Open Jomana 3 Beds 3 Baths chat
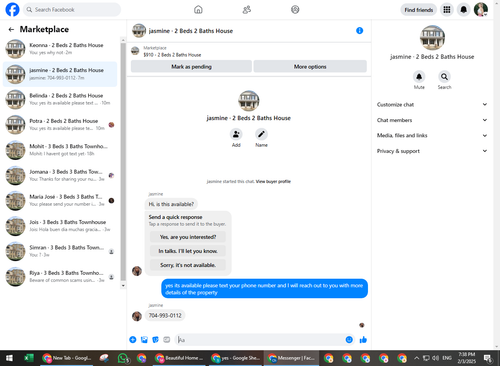The height and width of the screenshot is (366, 500). coord(60,175)
